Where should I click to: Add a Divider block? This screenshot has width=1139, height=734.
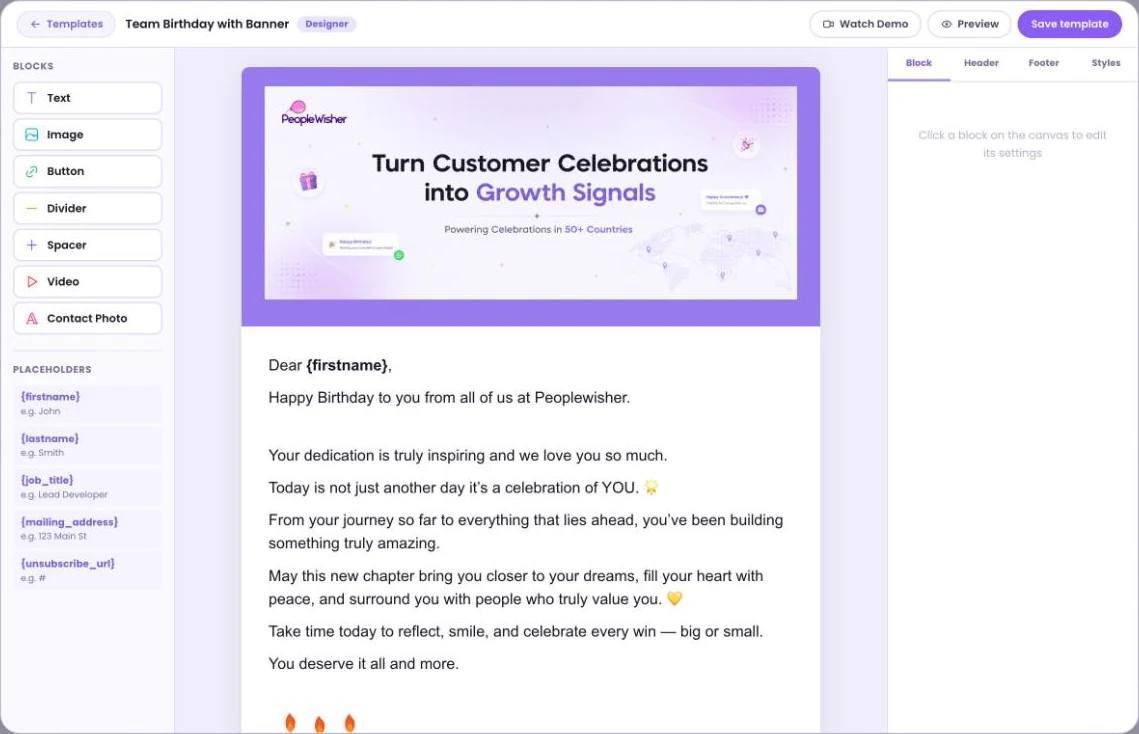point(87,209)
